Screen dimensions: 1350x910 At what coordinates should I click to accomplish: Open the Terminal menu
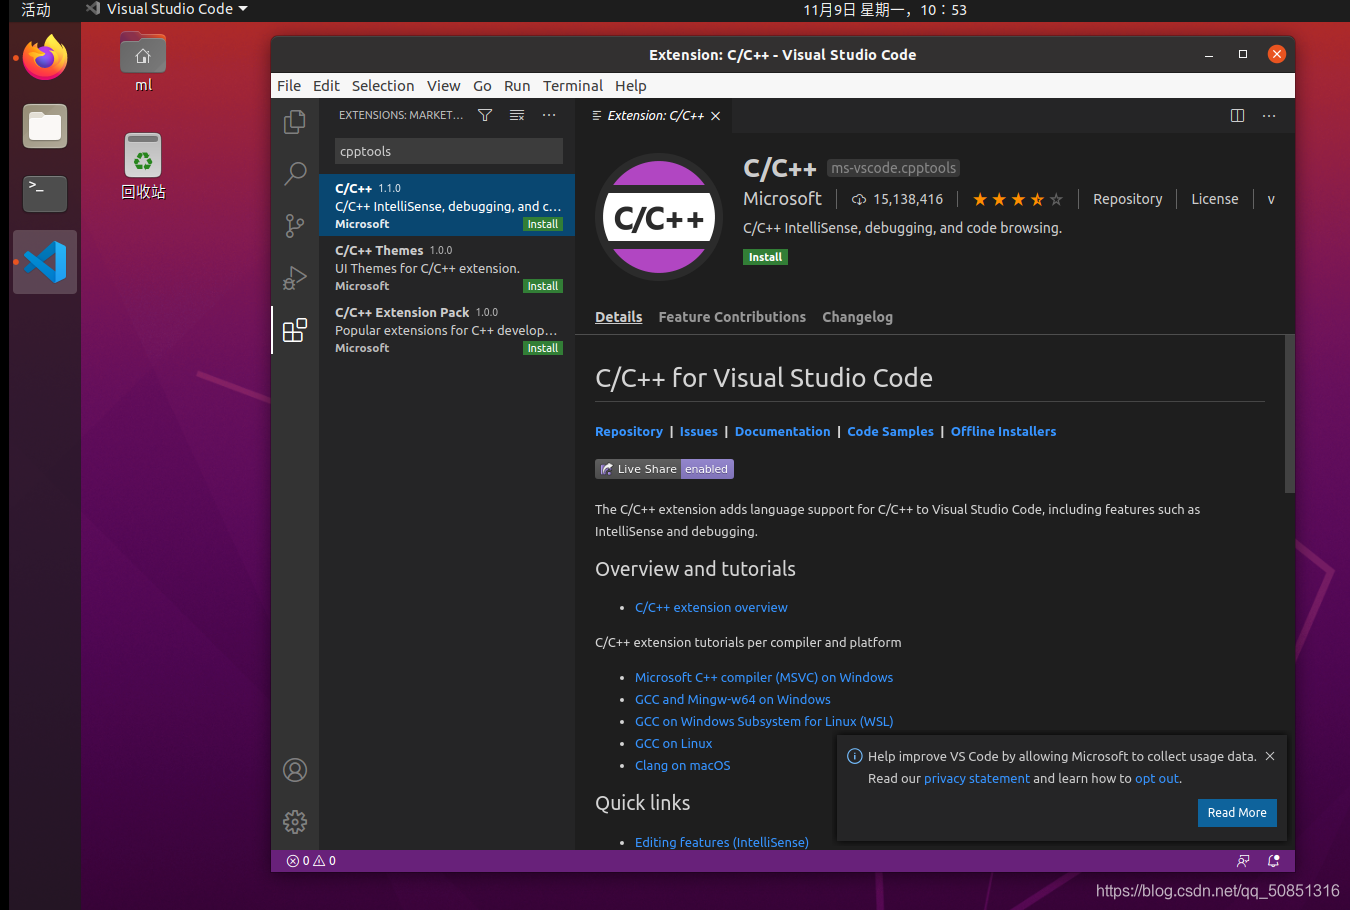click(x=573, y=86)
